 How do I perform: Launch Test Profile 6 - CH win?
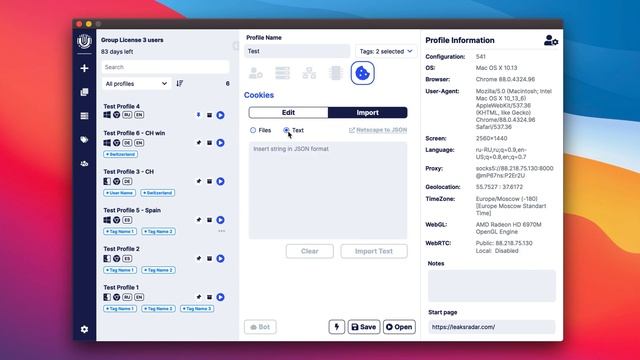[x=220, y=143]
